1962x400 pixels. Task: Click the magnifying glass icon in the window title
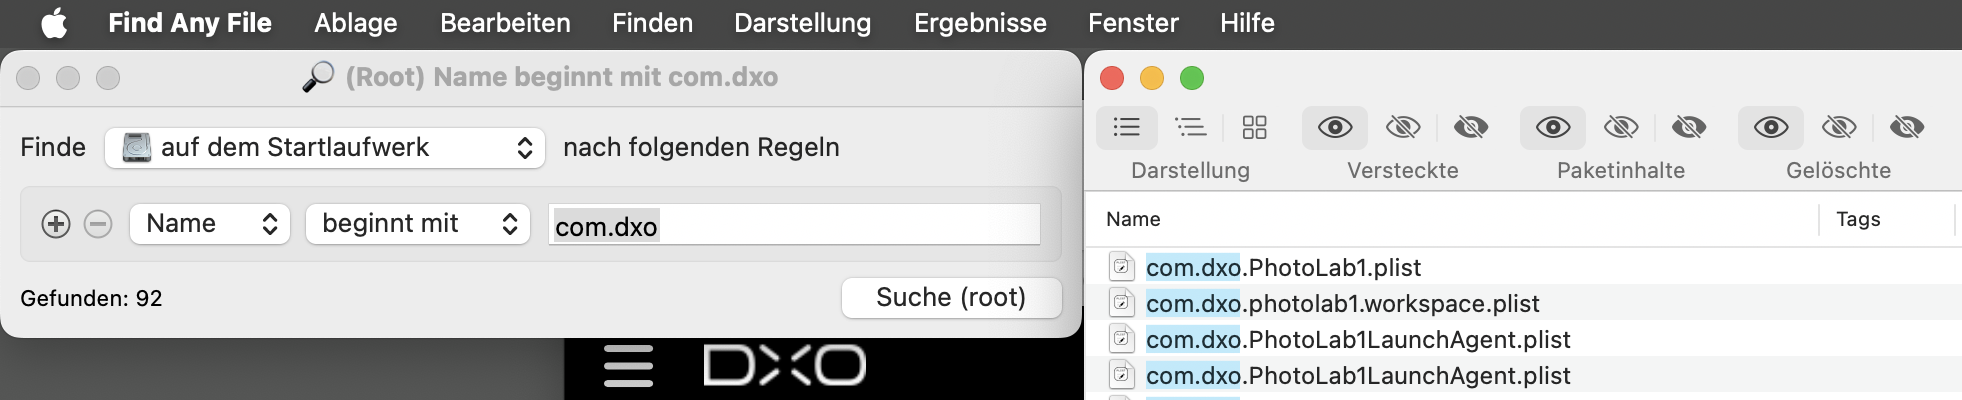pos(318,77)
